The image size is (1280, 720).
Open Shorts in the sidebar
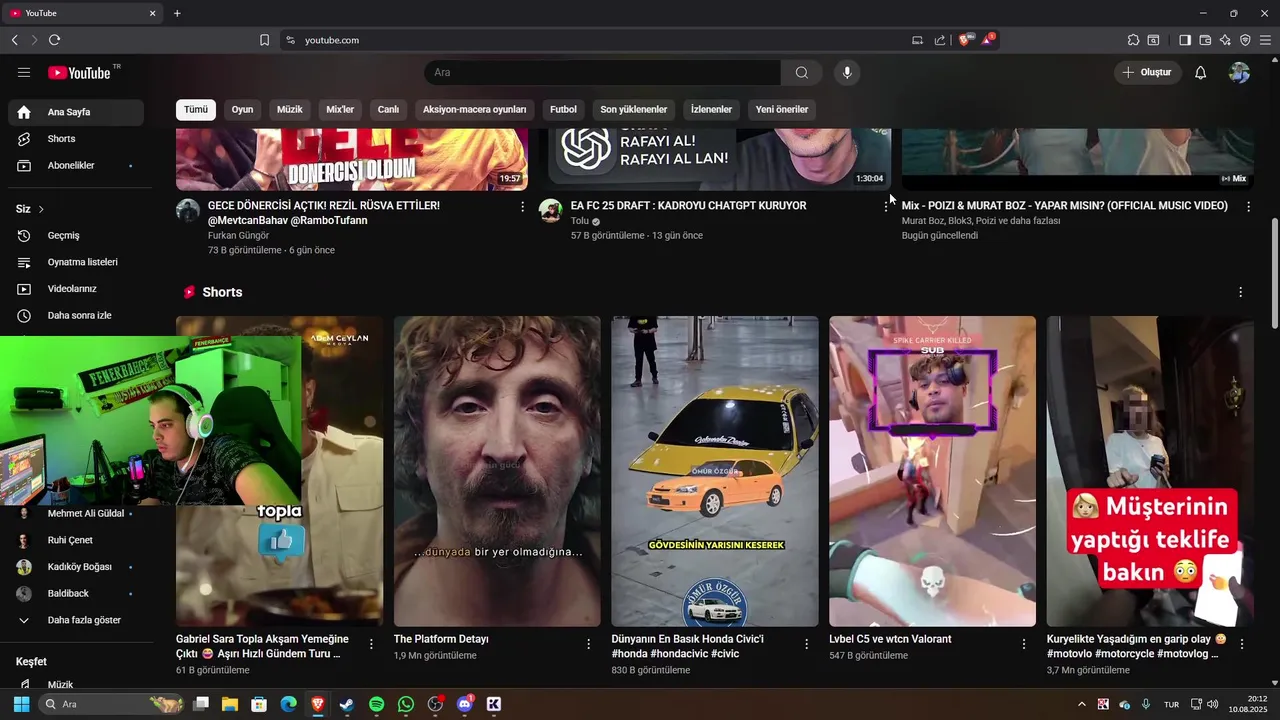tap(76, 139)
